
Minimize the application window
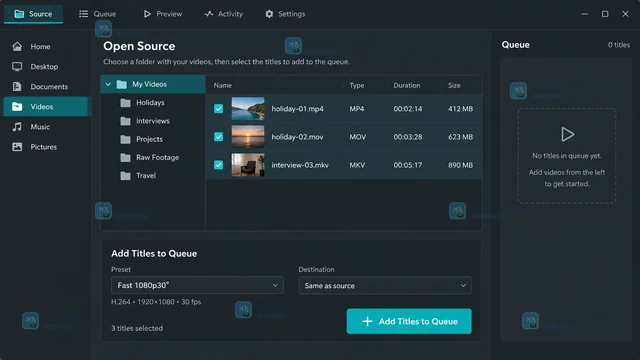coord(584,14)
